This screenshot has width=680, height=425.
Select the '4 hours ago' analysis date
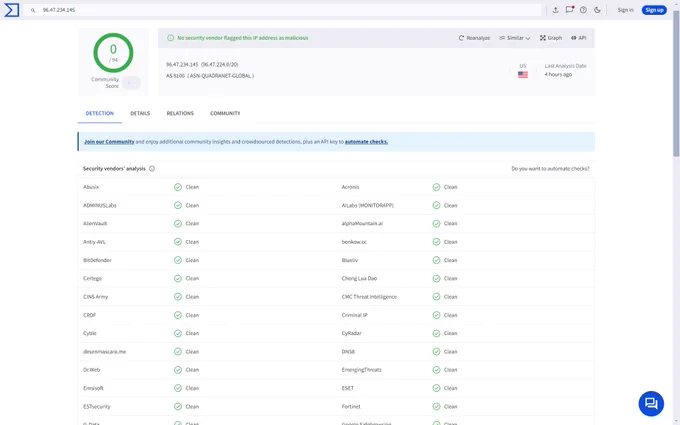tap(558, 75)
